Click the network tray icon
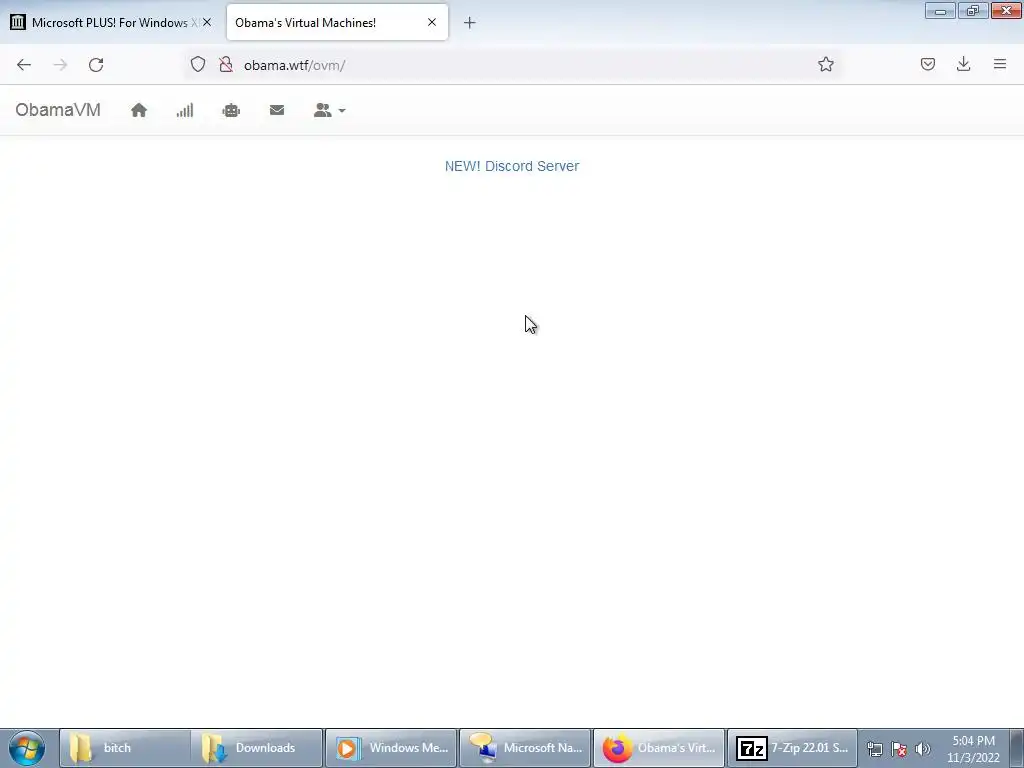Image resolution: width=1024 pixels, height=768 pixels. click(x=874, y=749)
